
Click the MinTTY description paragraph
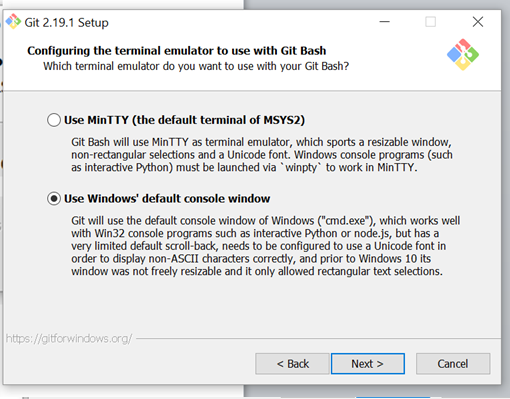(x=262, y=155)
